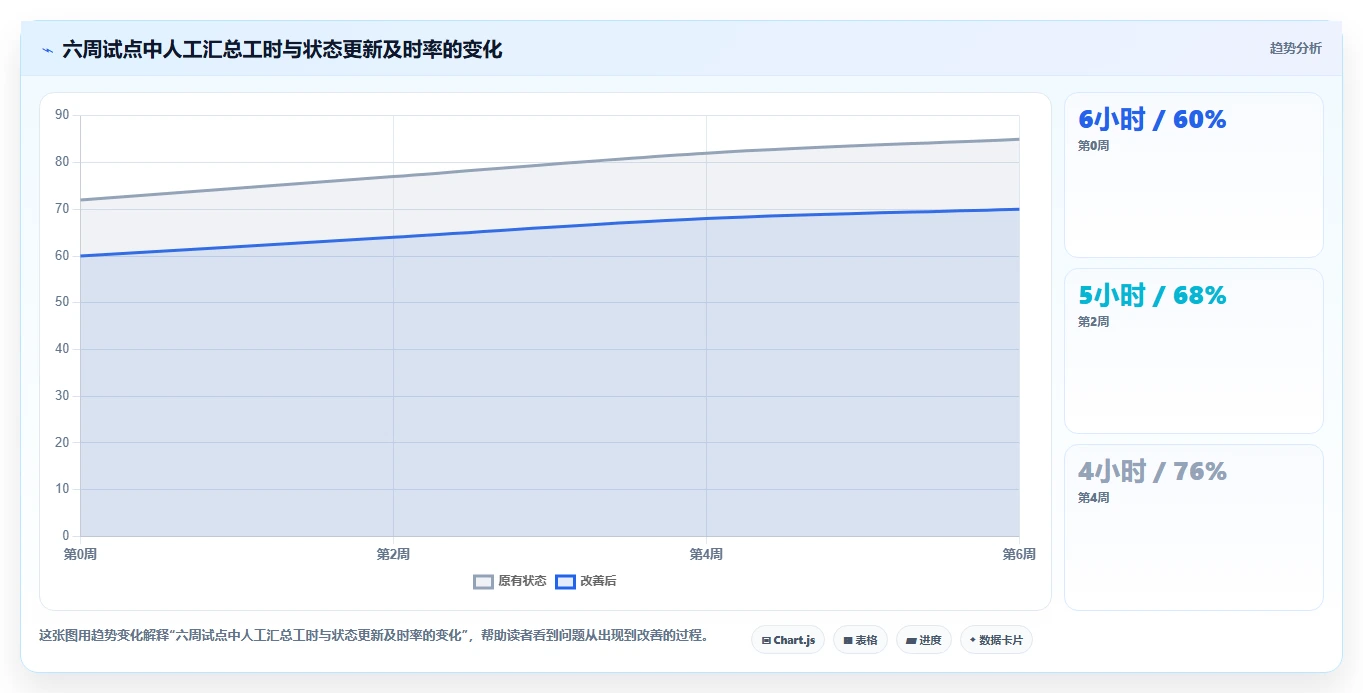The width and height of the screenshot is (1363, 693).
Task: Click the description text below the chart
Action: tap(374, 635)
